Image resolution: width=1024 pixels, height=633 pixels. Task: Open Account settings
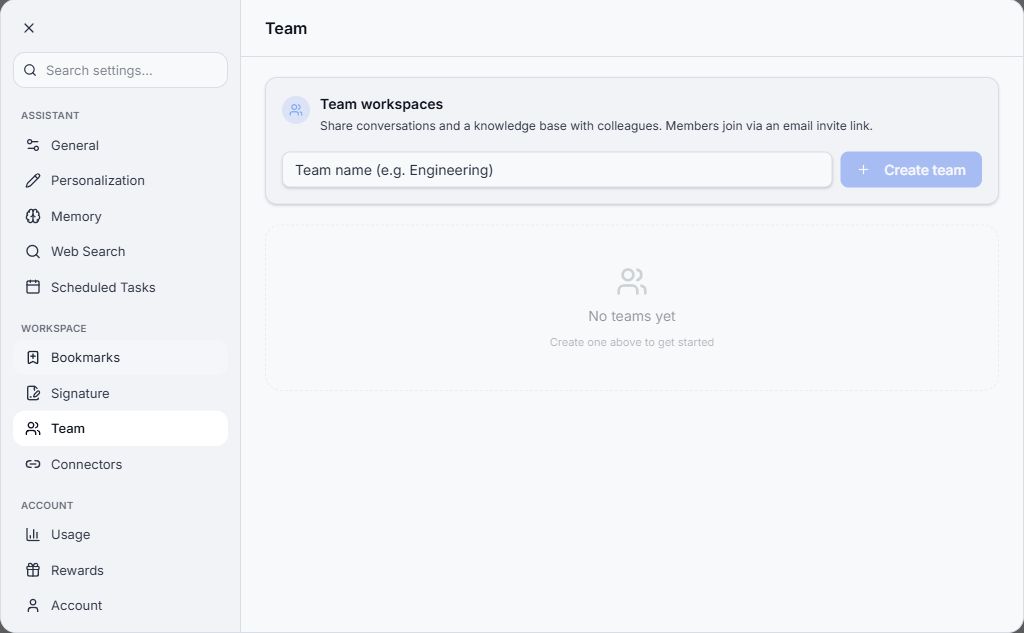click(120, 606)
